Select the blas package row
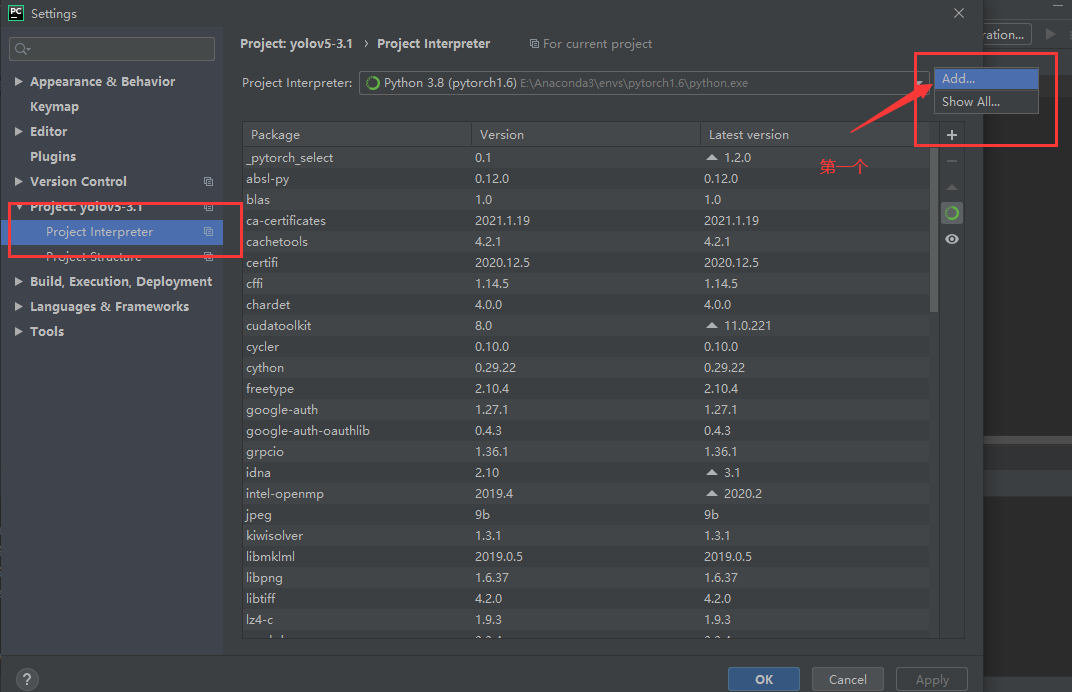 tap(586, 200)
